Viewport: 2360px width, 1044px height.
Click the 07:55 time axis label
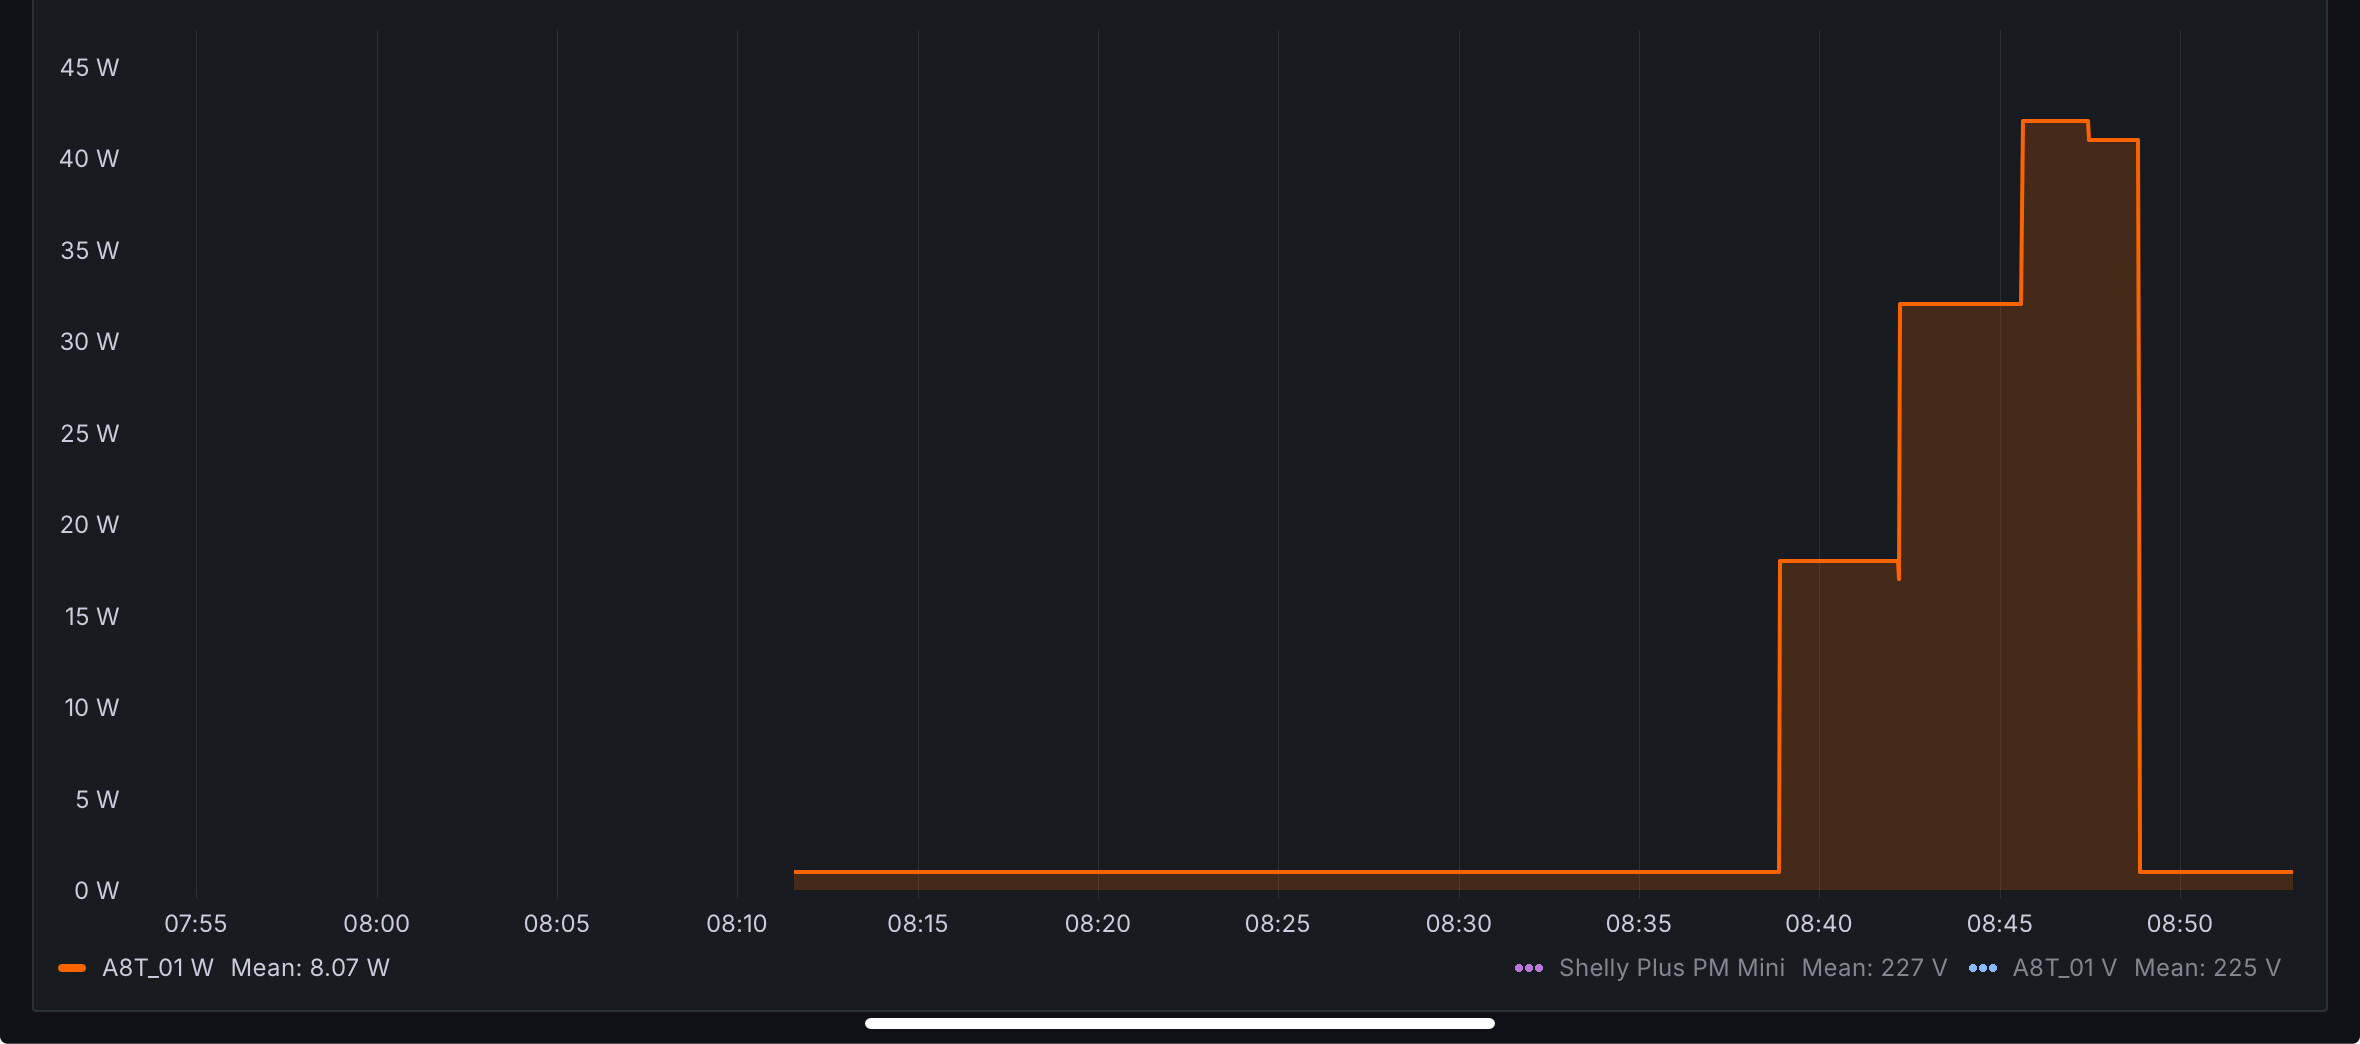196,924
